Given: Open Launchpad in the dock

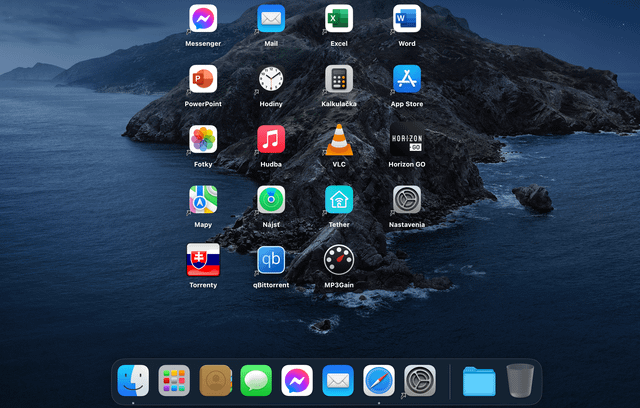Looking at the screenshot, I should point(174,380).
